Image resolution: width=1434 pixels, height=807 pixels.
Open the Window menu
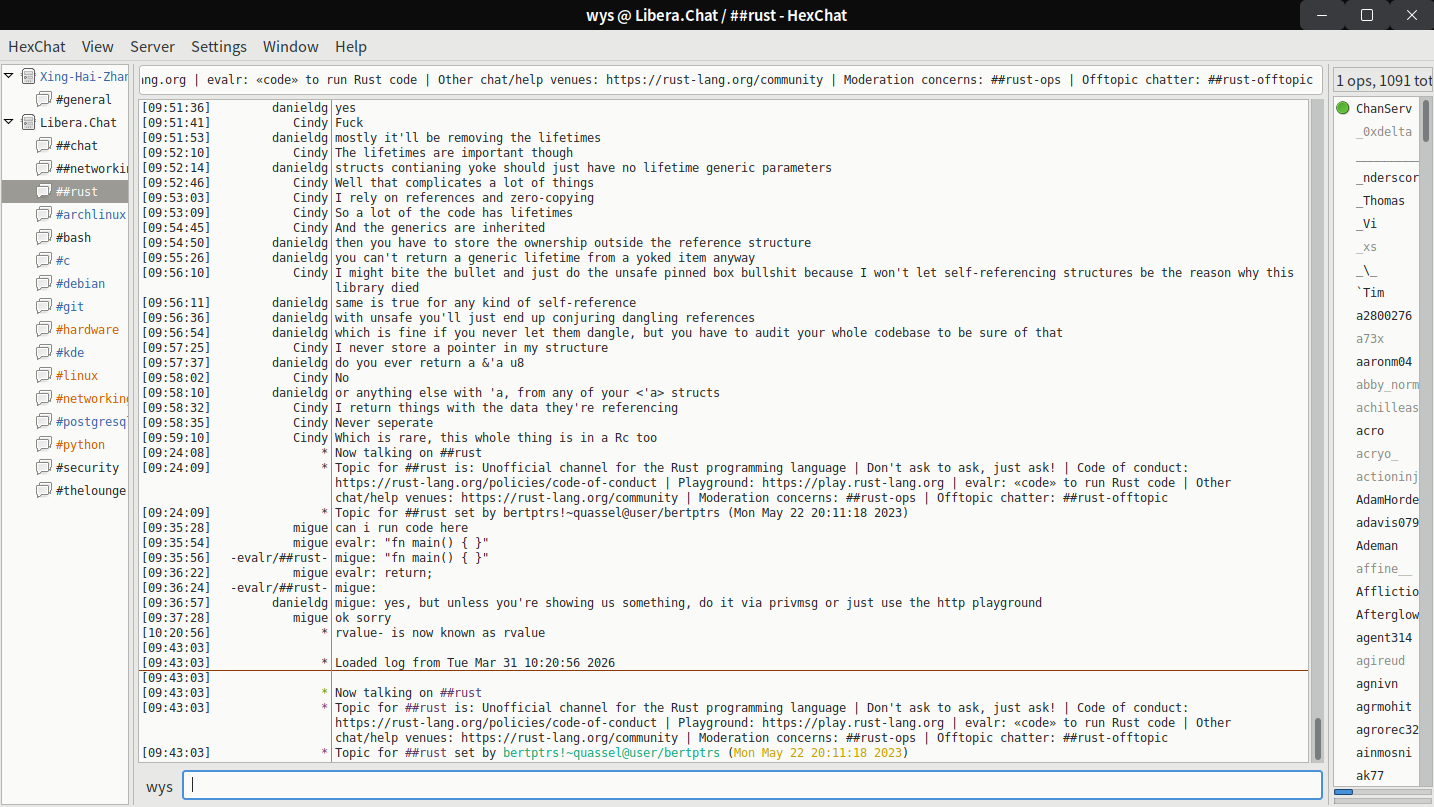(x=291, y=46)
